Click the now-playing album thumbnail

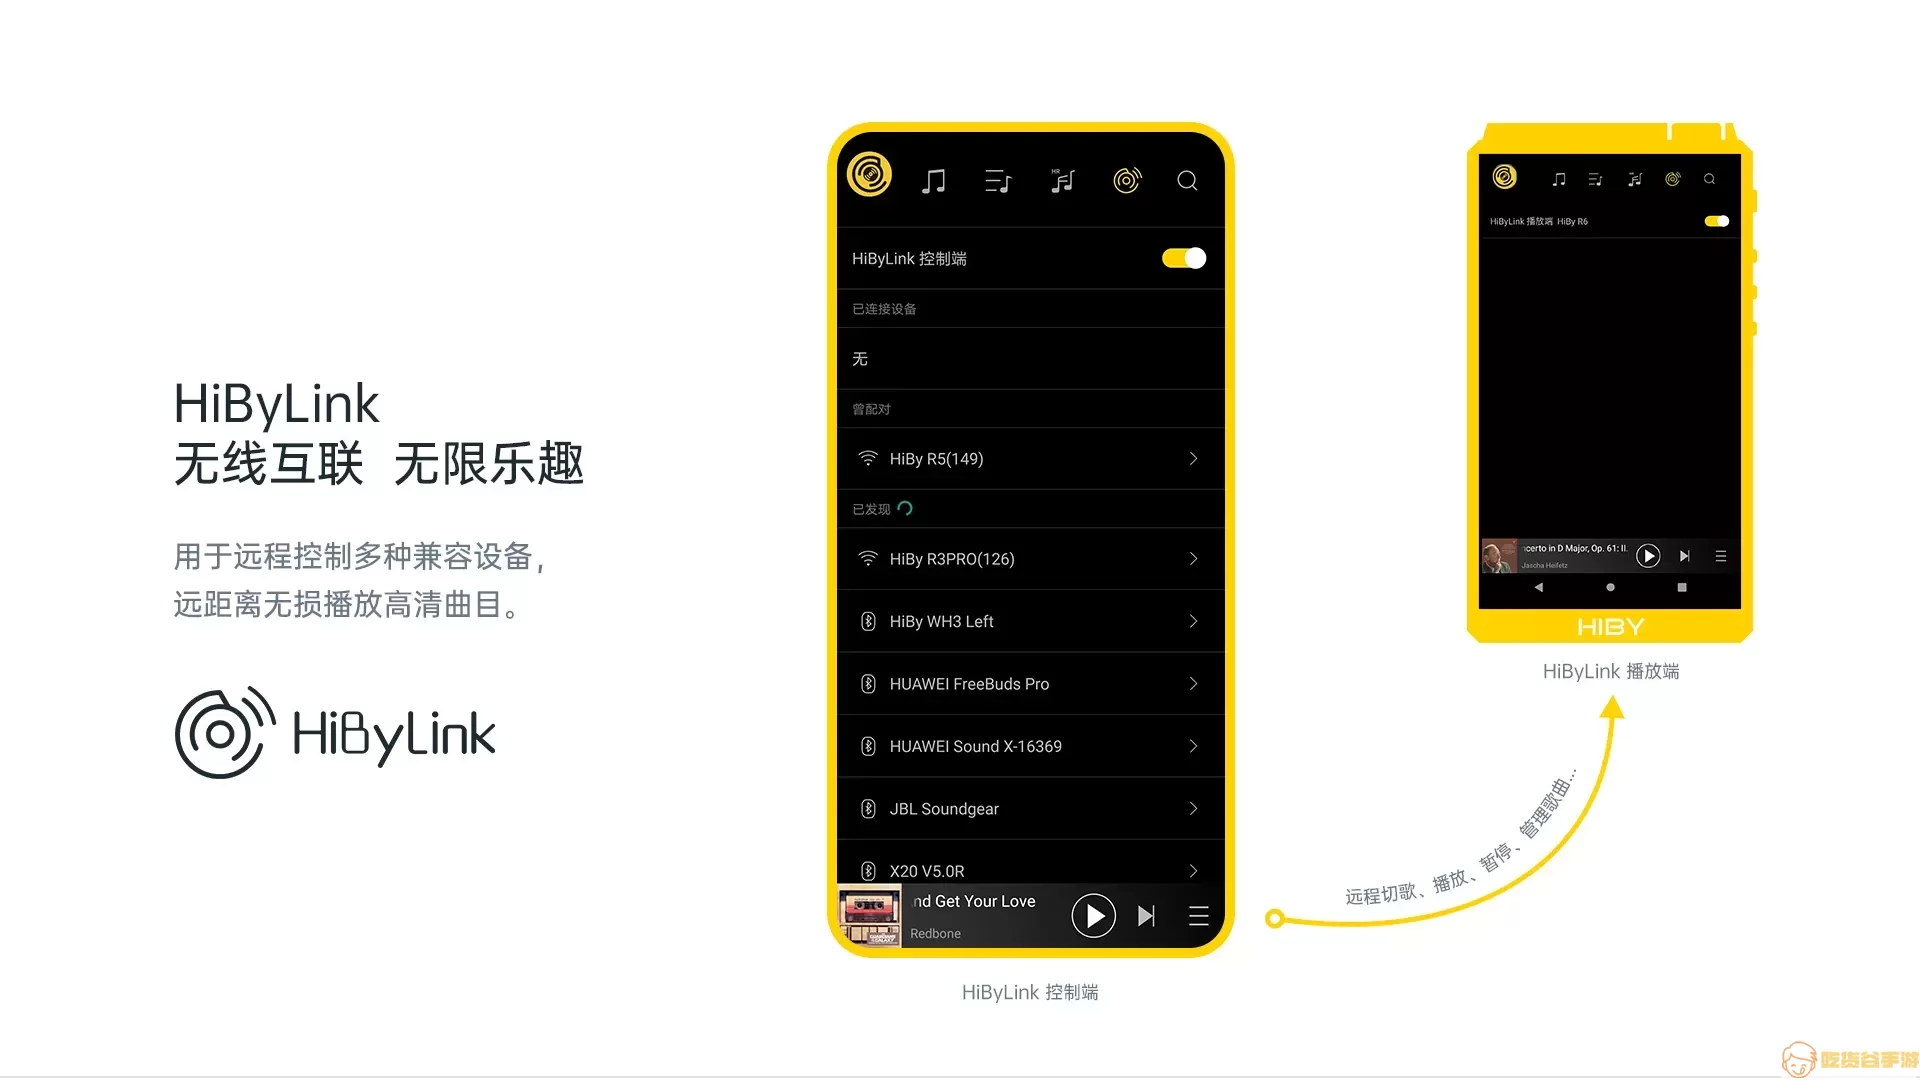[x=869, y=914]
